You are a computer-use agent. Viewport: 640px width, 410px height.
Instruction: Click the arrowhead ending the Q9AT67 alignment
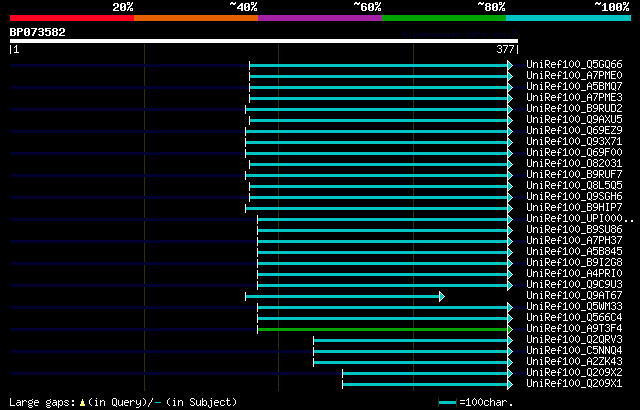442,297
